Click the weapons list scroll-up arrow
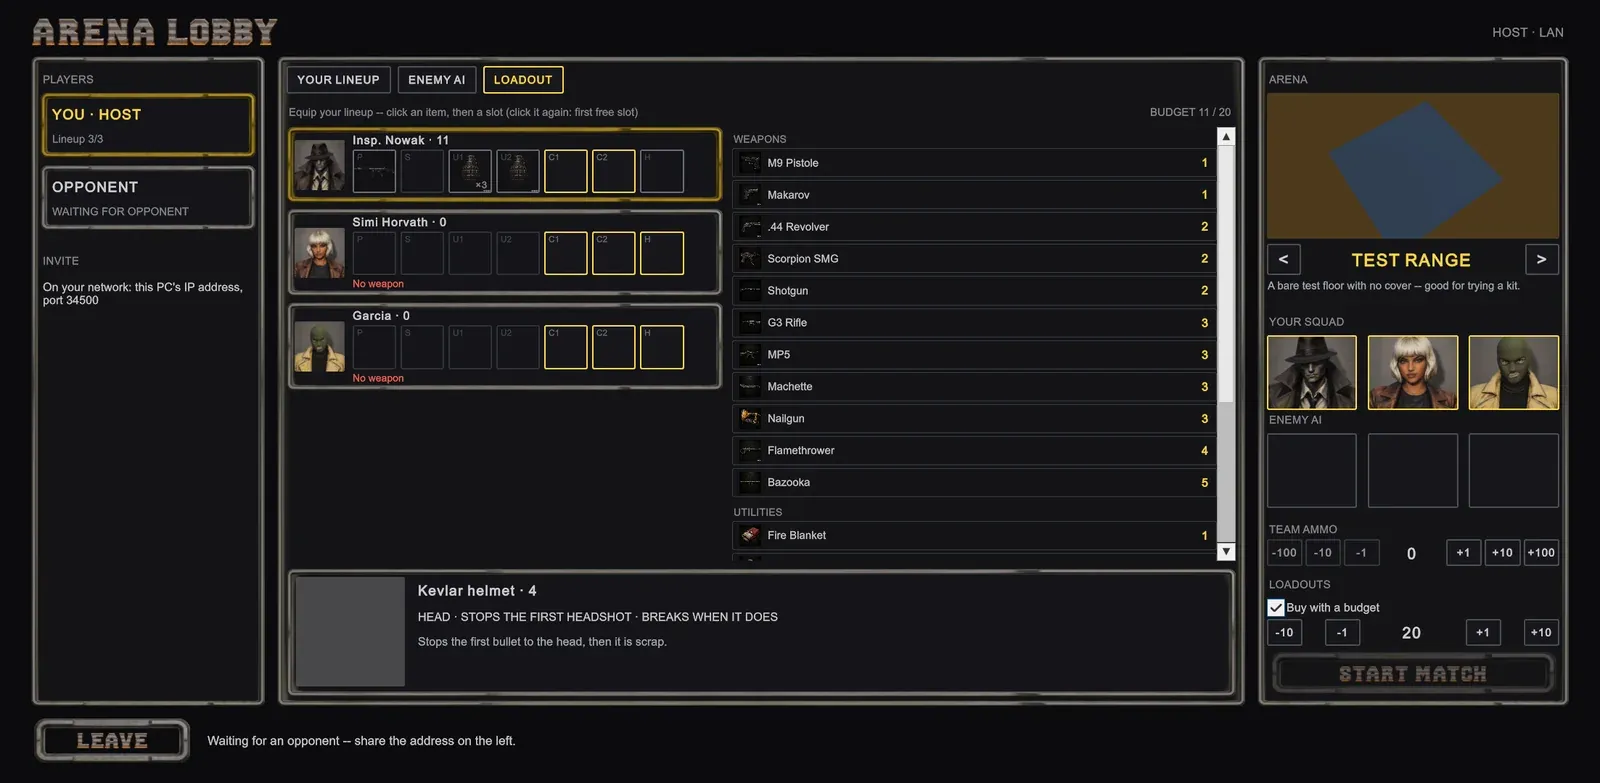The width and height of the screenshot is (1600, 783). click(x=1226, y=136)
